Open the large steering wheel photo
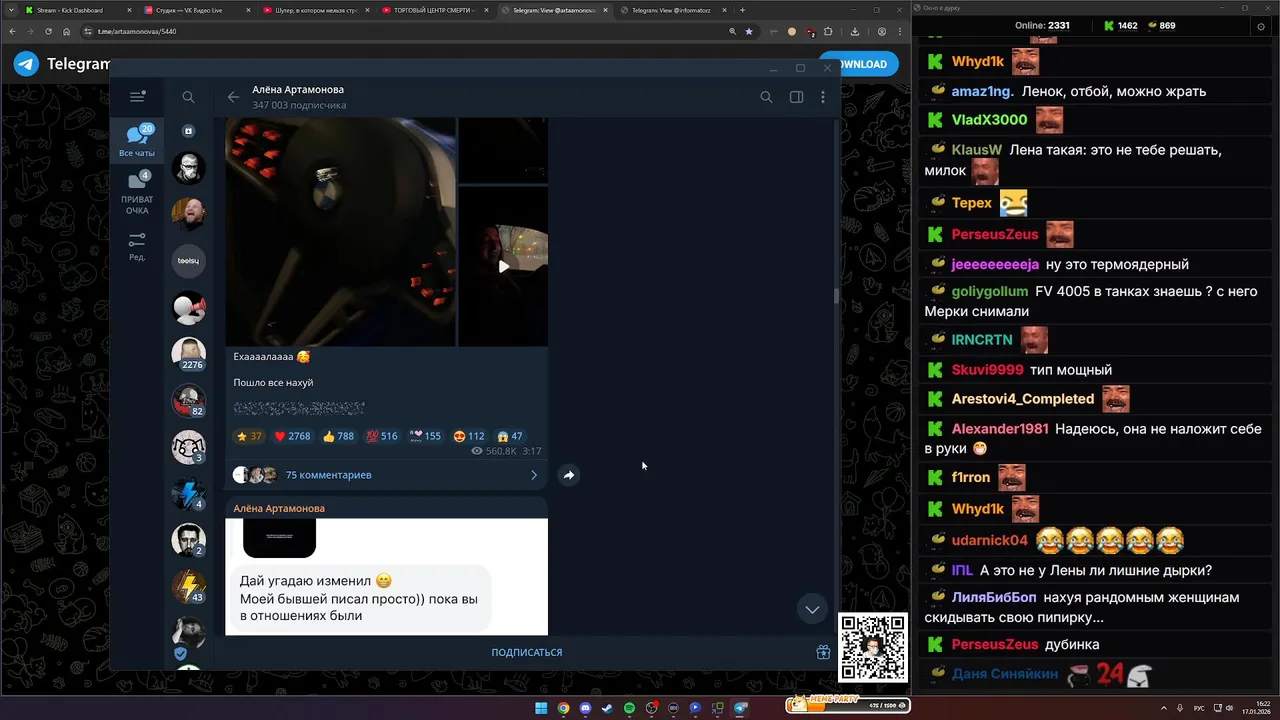This screenshot has width=1280, height=720. click(x=341, y=232)
